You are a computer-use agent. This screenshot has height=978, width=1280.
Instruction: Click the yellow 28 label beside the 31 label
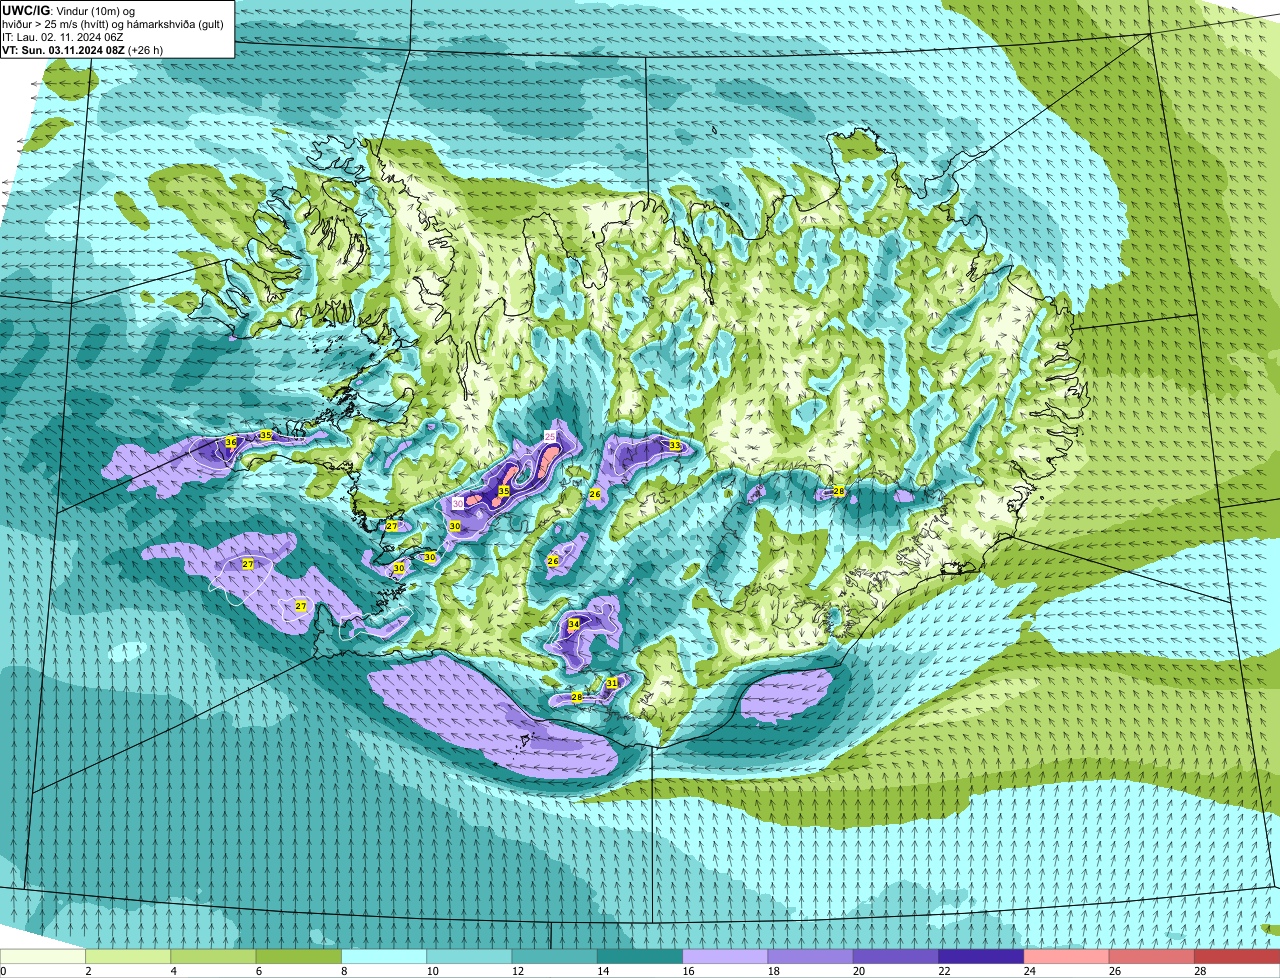(x=577, y=697)
